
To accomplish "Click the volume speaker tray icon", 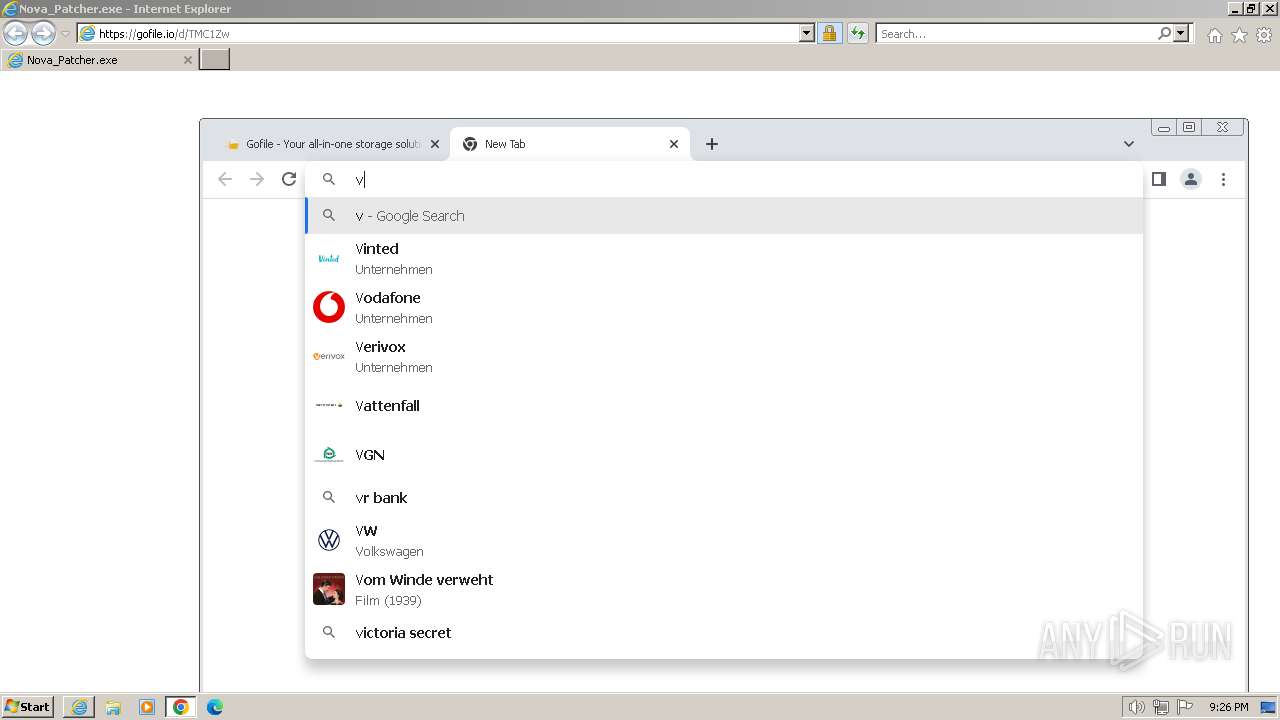I will coord(1136,707).
